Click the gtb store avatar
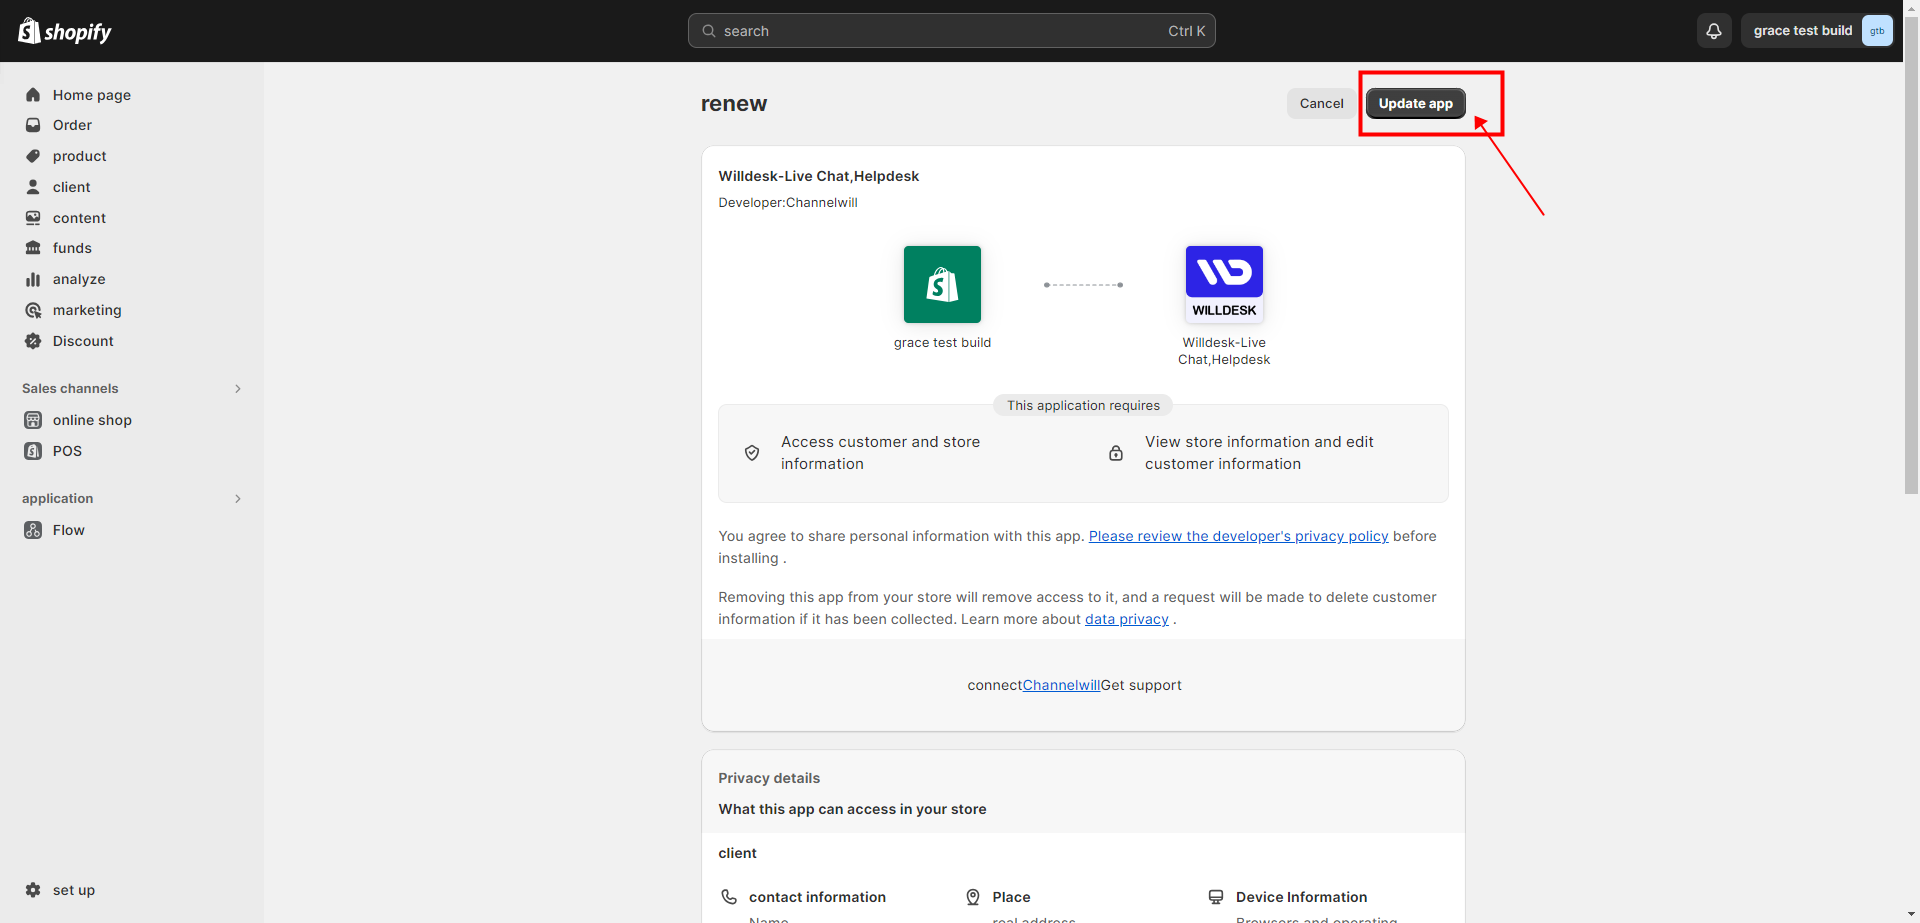 coord(1877,31)
